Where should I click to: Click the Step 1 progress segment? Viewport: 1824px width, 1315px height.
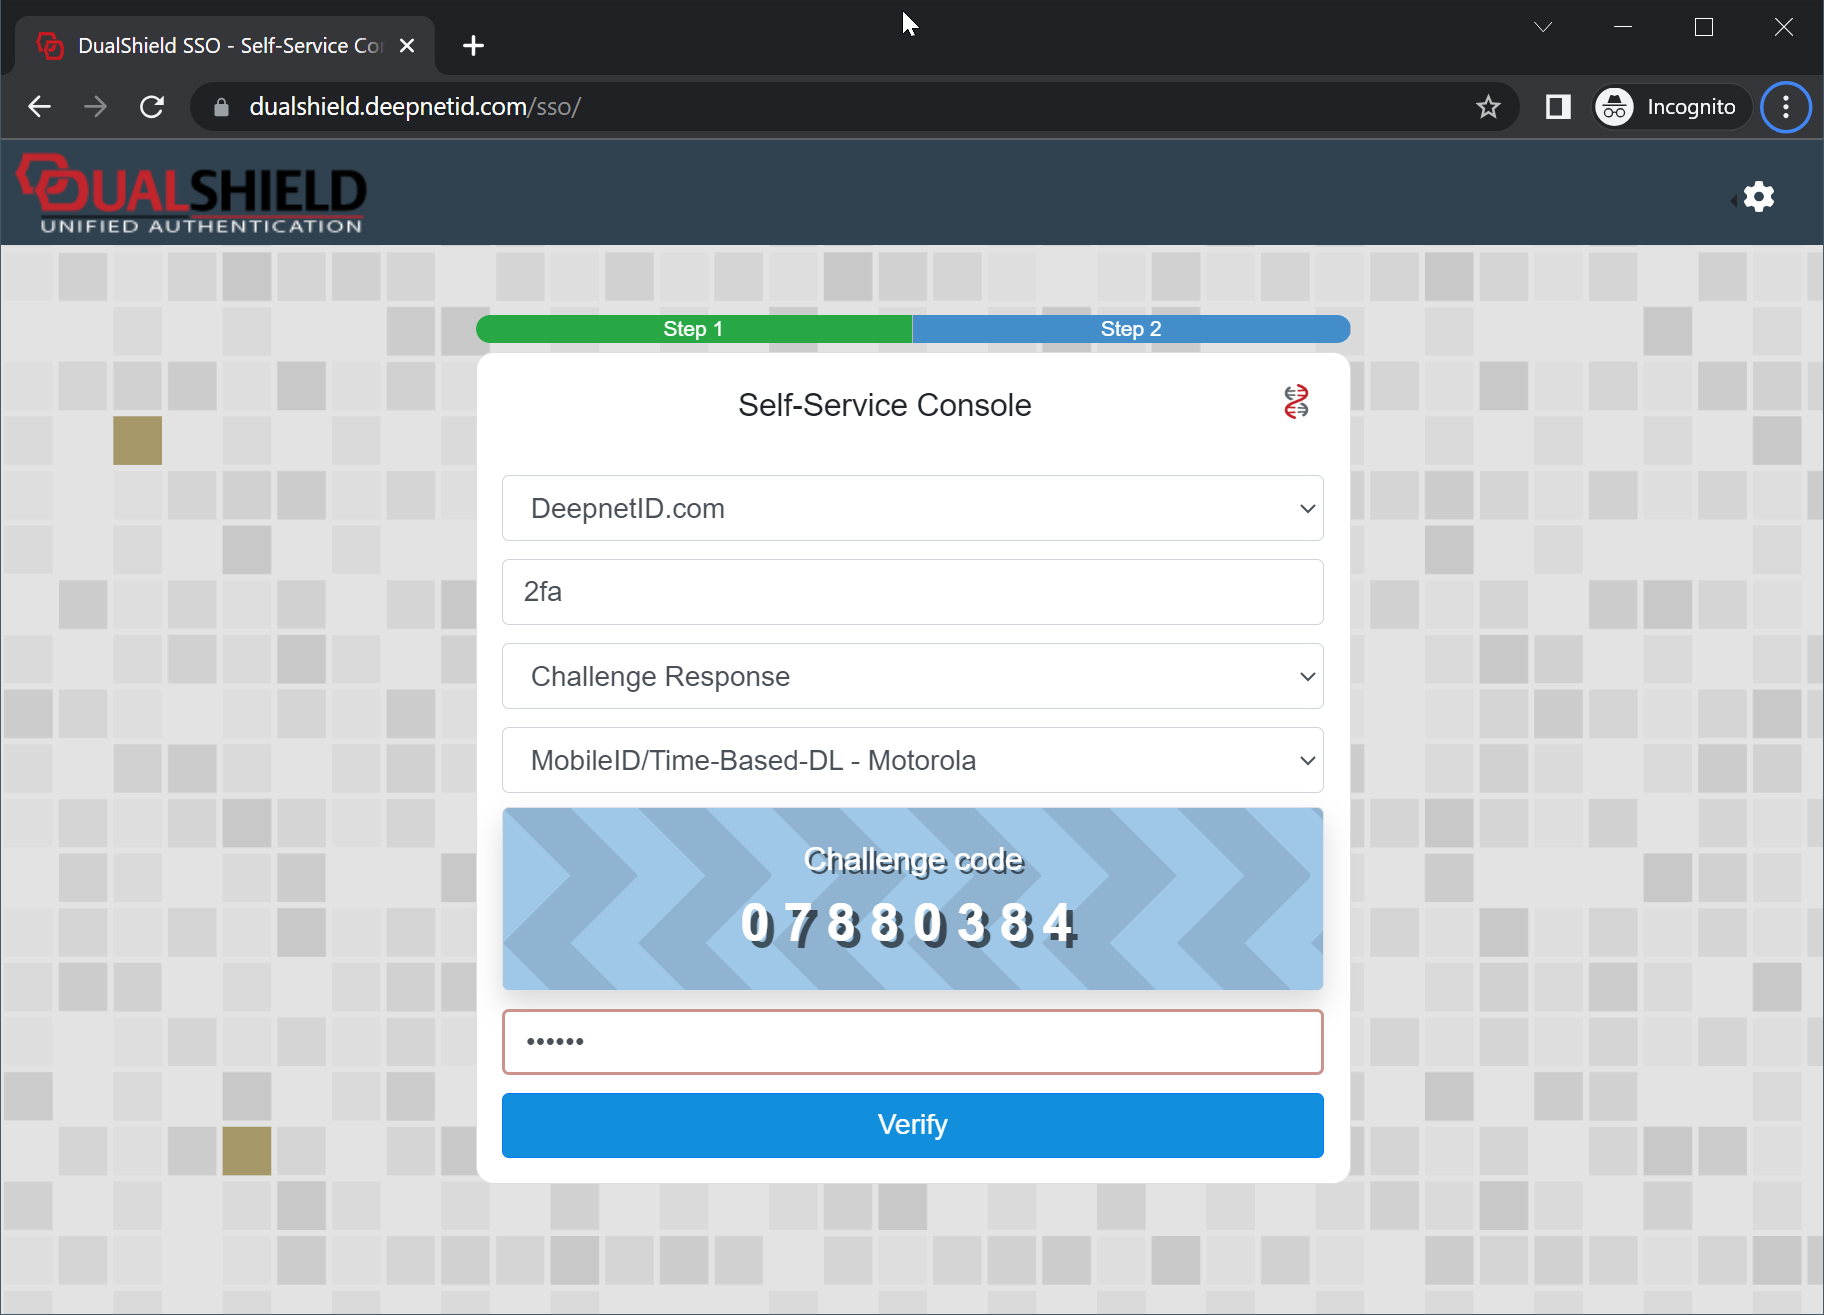(x=693, y=329)
